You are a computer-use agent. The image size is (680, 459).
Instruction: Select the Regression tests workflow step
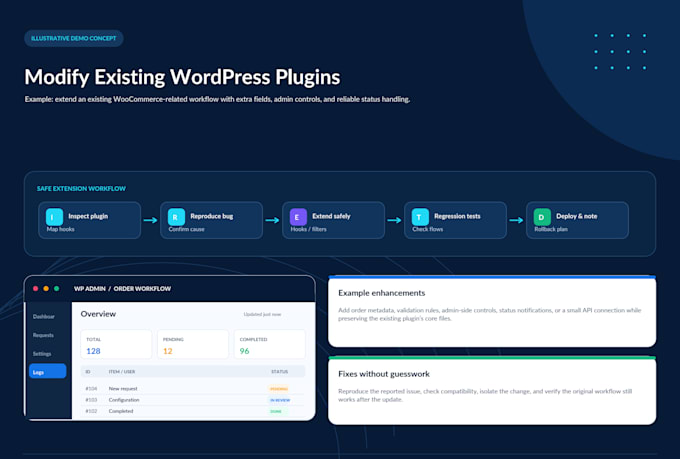(455, 220)
